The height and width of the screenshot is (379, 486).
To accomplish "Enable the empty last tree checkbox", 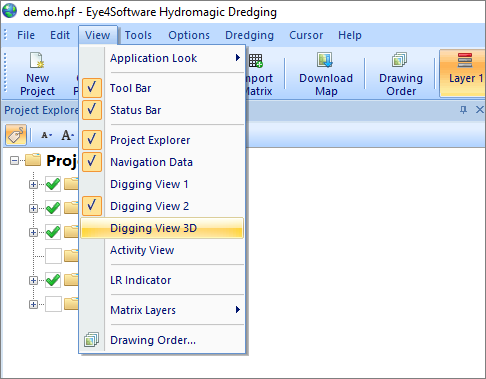I will [x=53, y=304].
